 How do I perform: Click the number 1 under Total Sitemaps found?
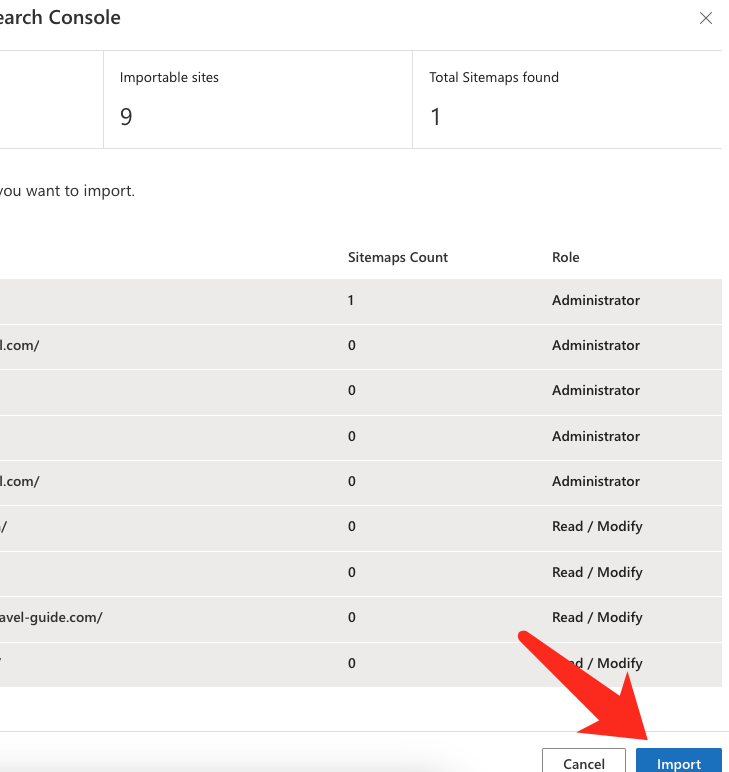(x=435, y=117)
